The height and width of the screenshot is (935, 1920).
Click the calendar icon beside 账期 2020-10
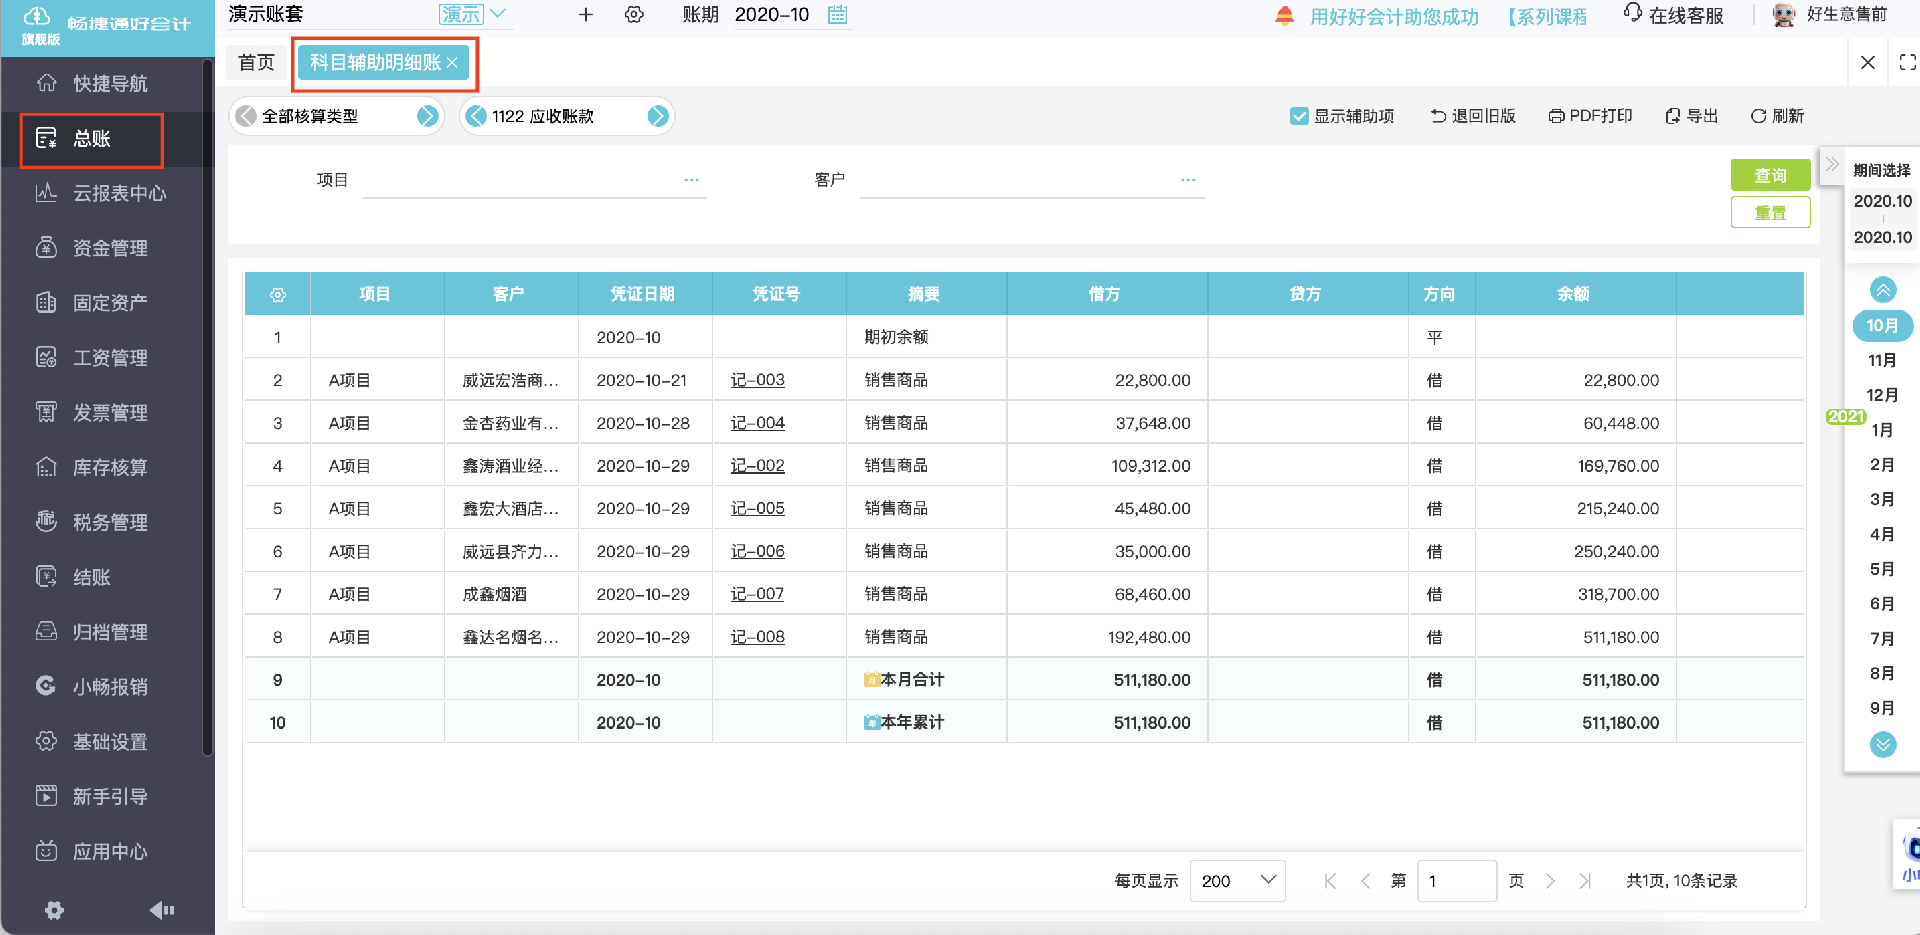[x=837, y=15]
